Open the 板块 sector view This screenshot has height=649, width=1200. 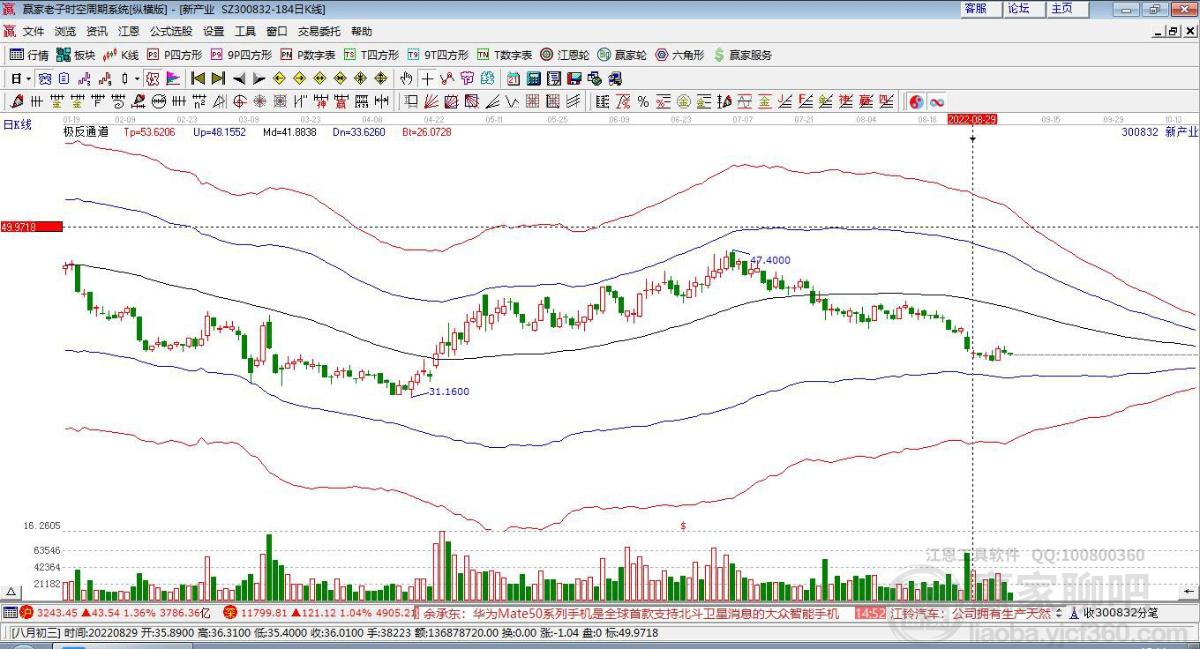point(76,55)
